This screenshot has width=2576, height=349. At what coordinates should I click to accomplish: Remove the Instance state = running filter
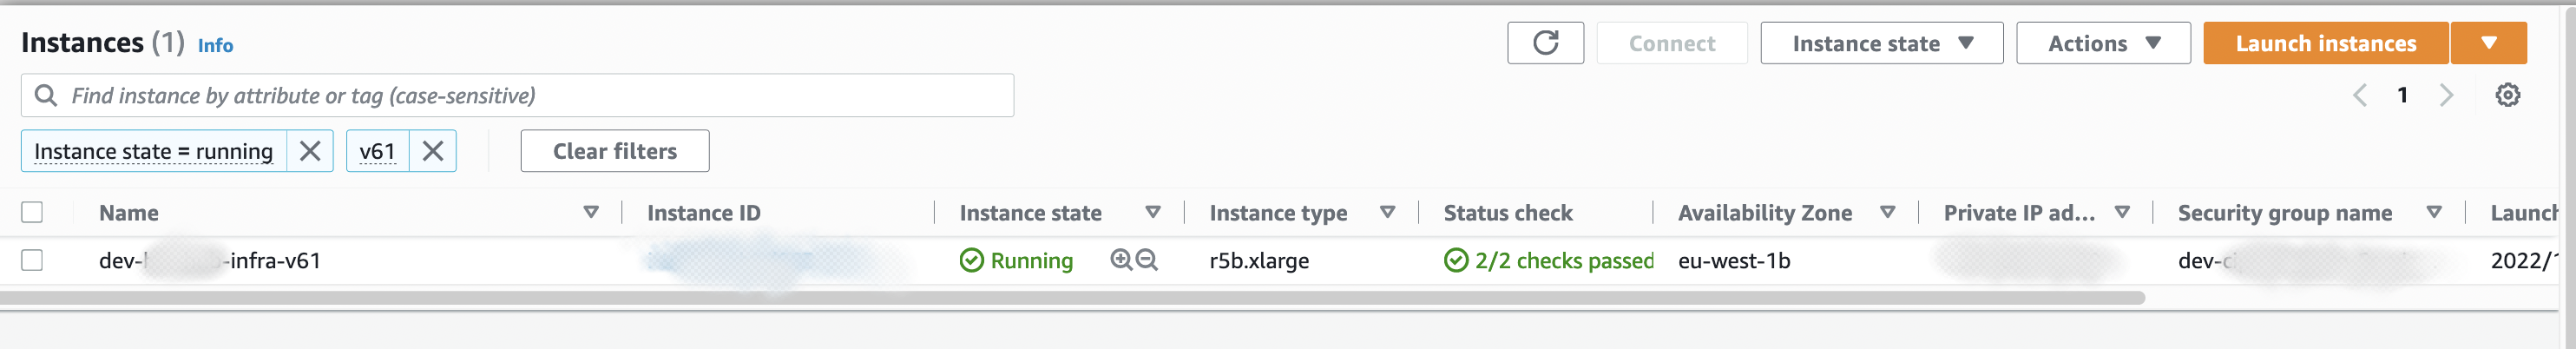tap(310, 151)
